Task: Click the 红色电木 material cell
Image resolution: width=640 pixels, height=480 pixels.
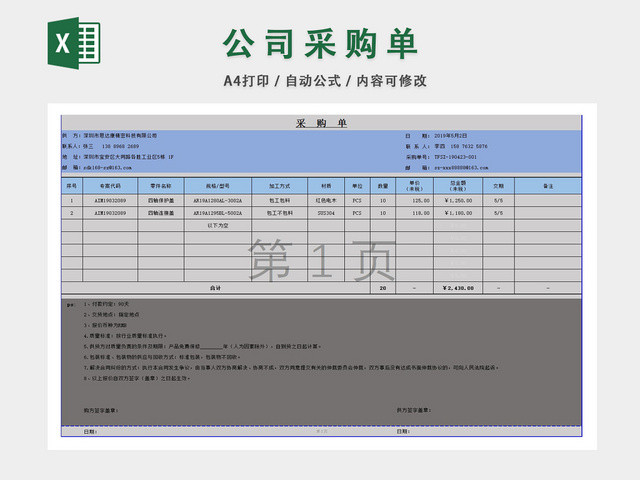Action: 326,200
